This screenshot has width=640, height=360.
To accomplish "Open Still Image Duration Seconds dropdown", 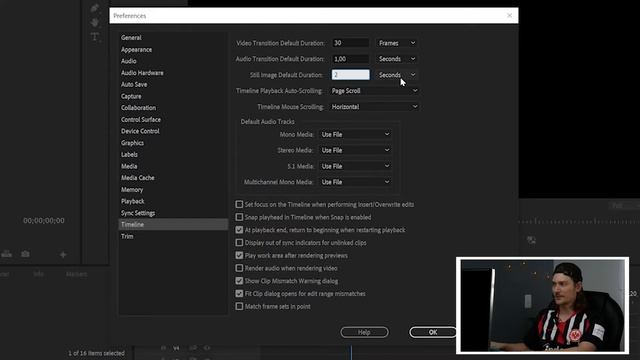I will coord(397,75).
